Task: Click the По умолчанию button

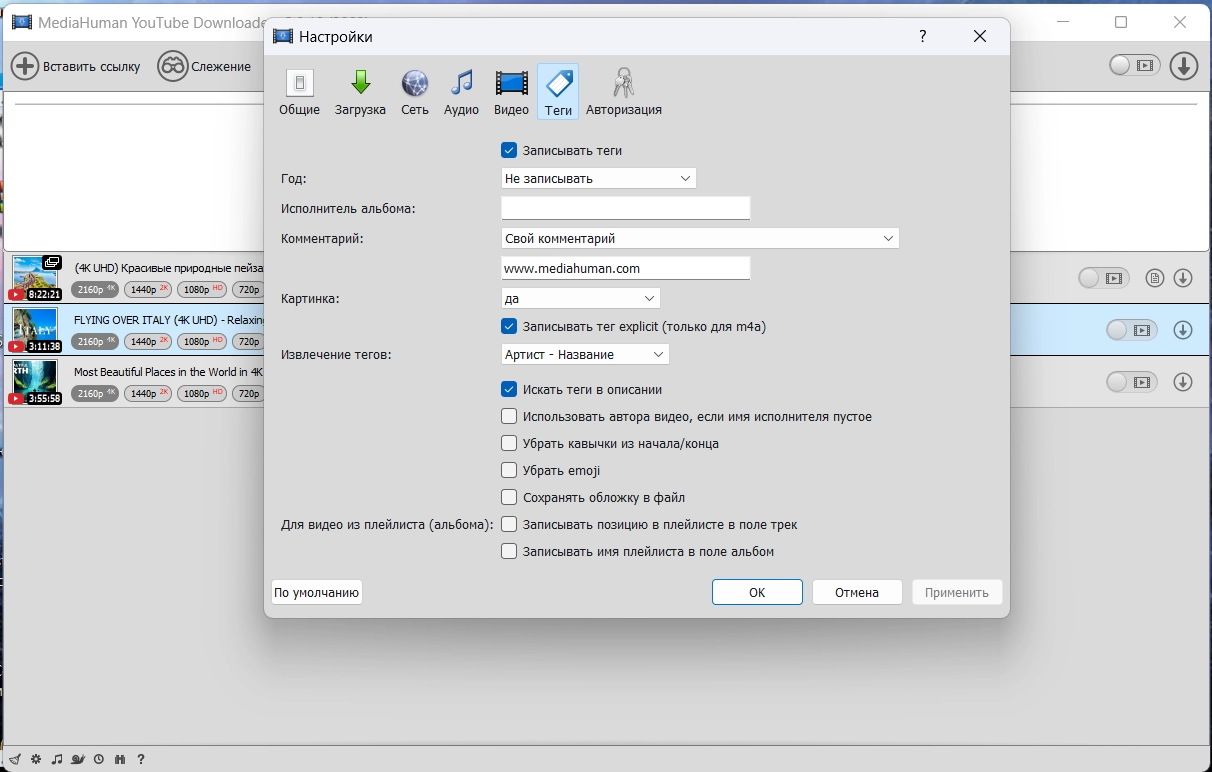Action: pos(316,592)
